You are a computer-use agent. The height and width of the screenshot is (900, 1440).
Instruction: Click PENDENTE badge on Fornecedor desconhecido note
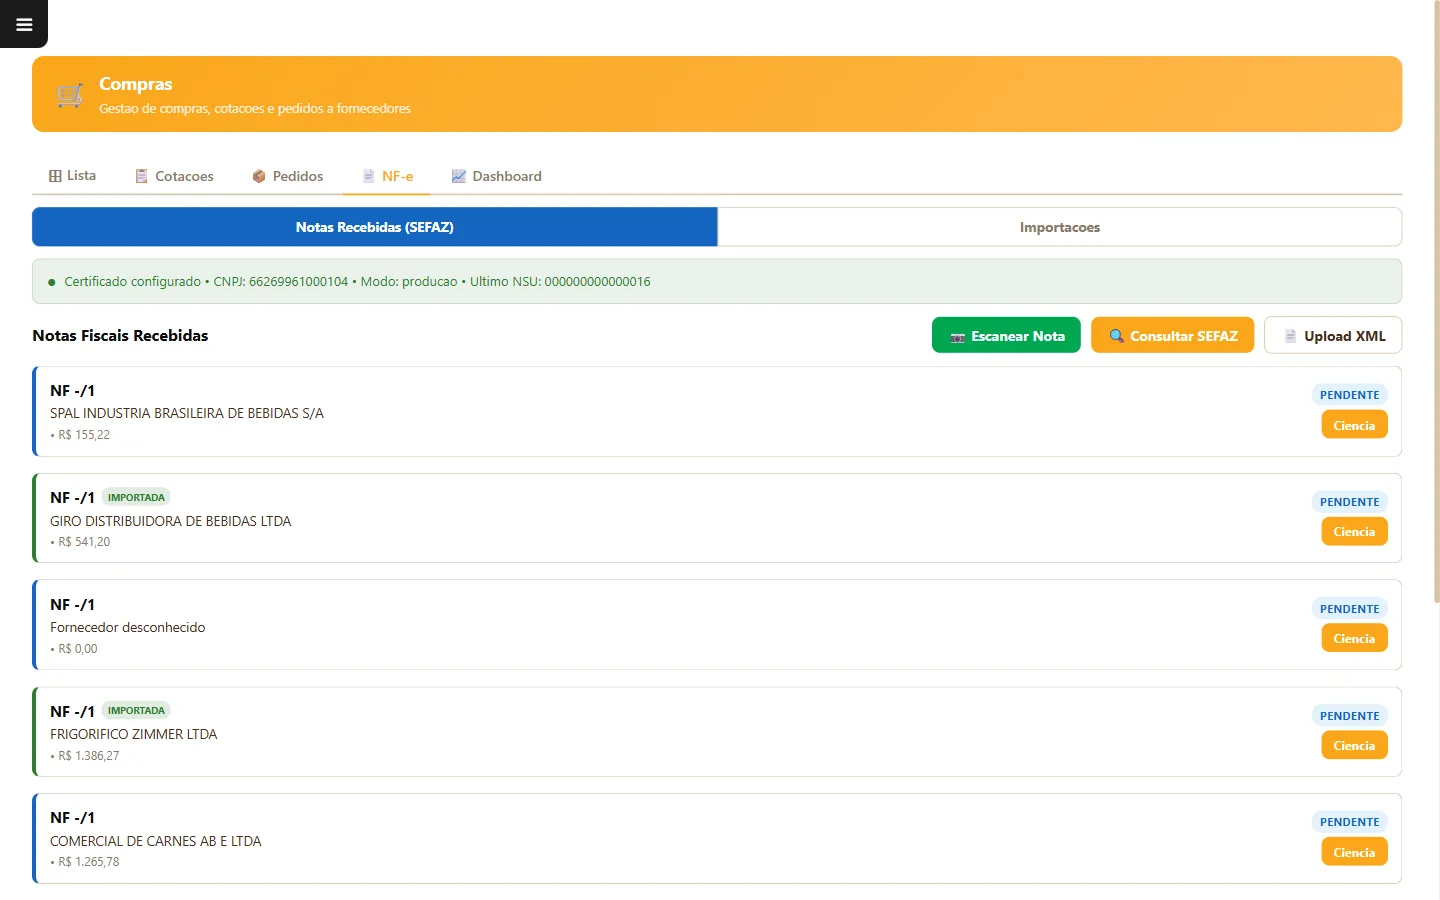click(x=1349, y=609)
